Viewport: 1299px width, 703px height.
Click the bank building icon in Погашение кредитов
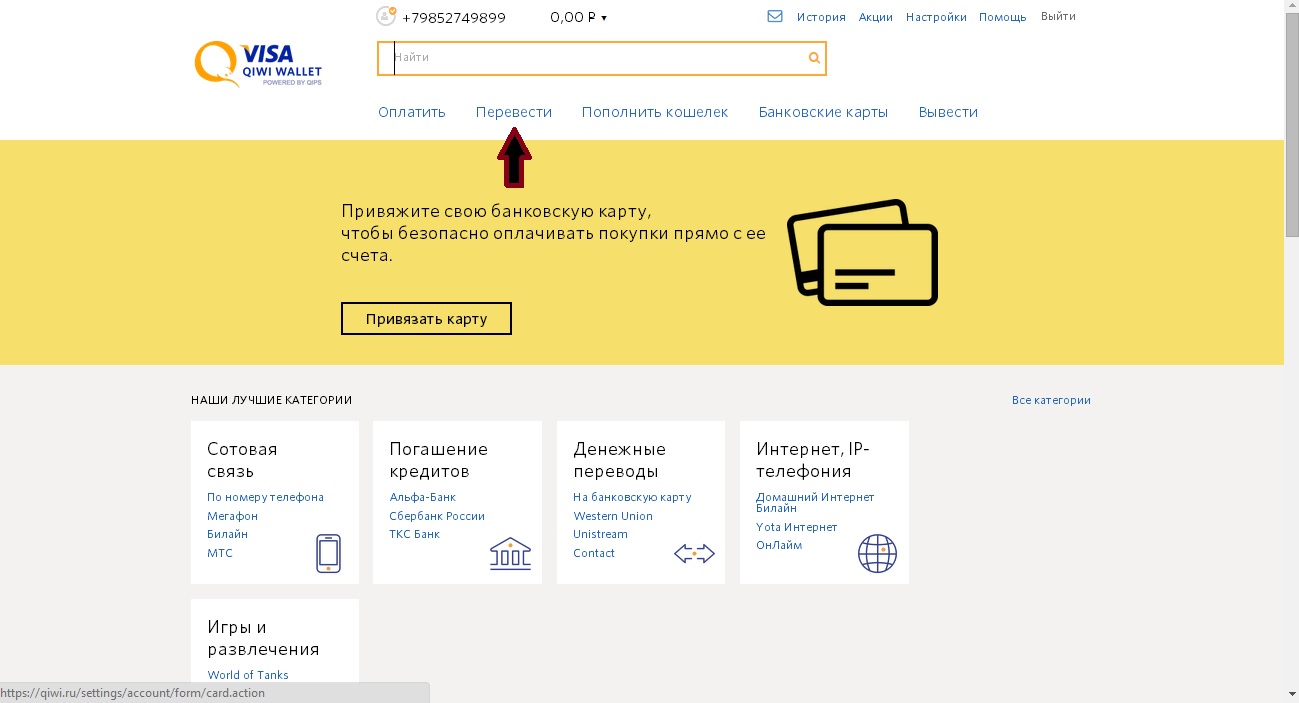coord(510,553)
